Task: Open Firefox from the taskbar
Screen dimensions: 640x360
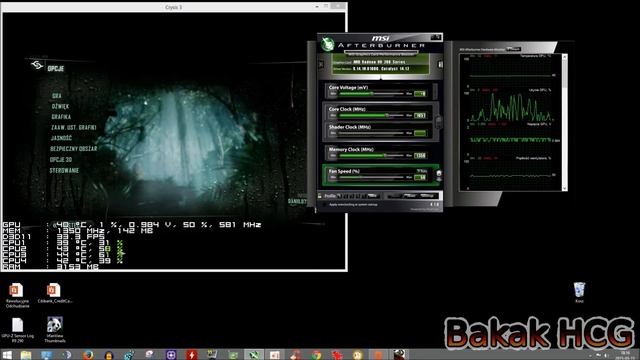Action: click(88, 355)
